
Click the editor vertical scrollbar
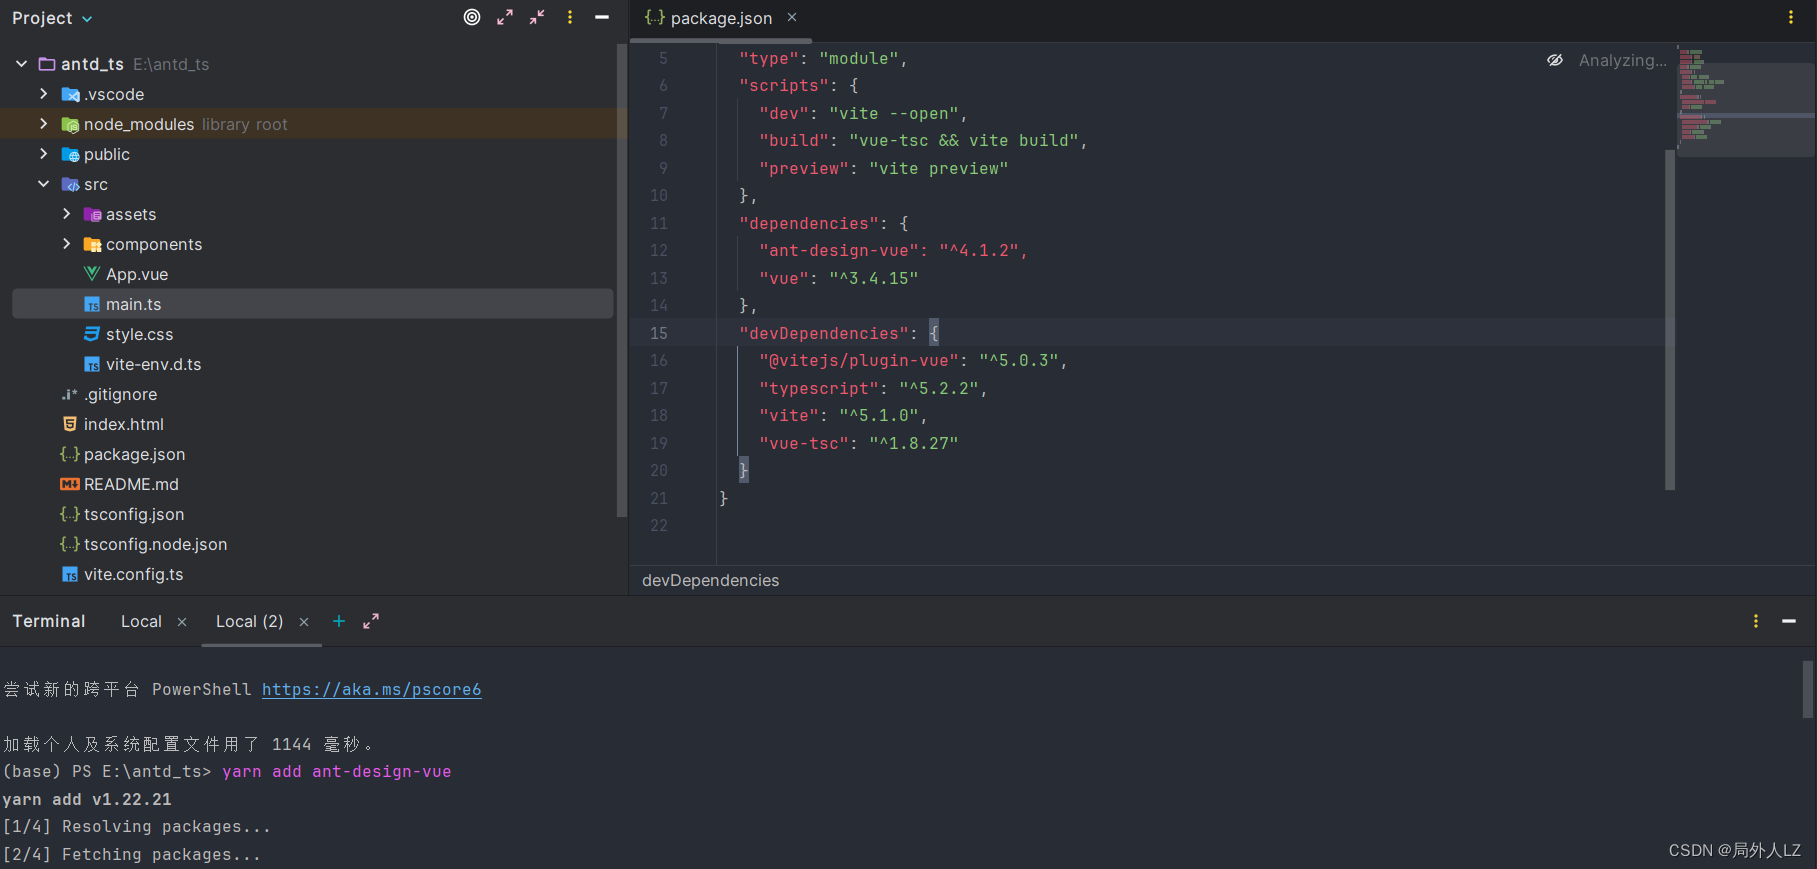coord(1670,320)
